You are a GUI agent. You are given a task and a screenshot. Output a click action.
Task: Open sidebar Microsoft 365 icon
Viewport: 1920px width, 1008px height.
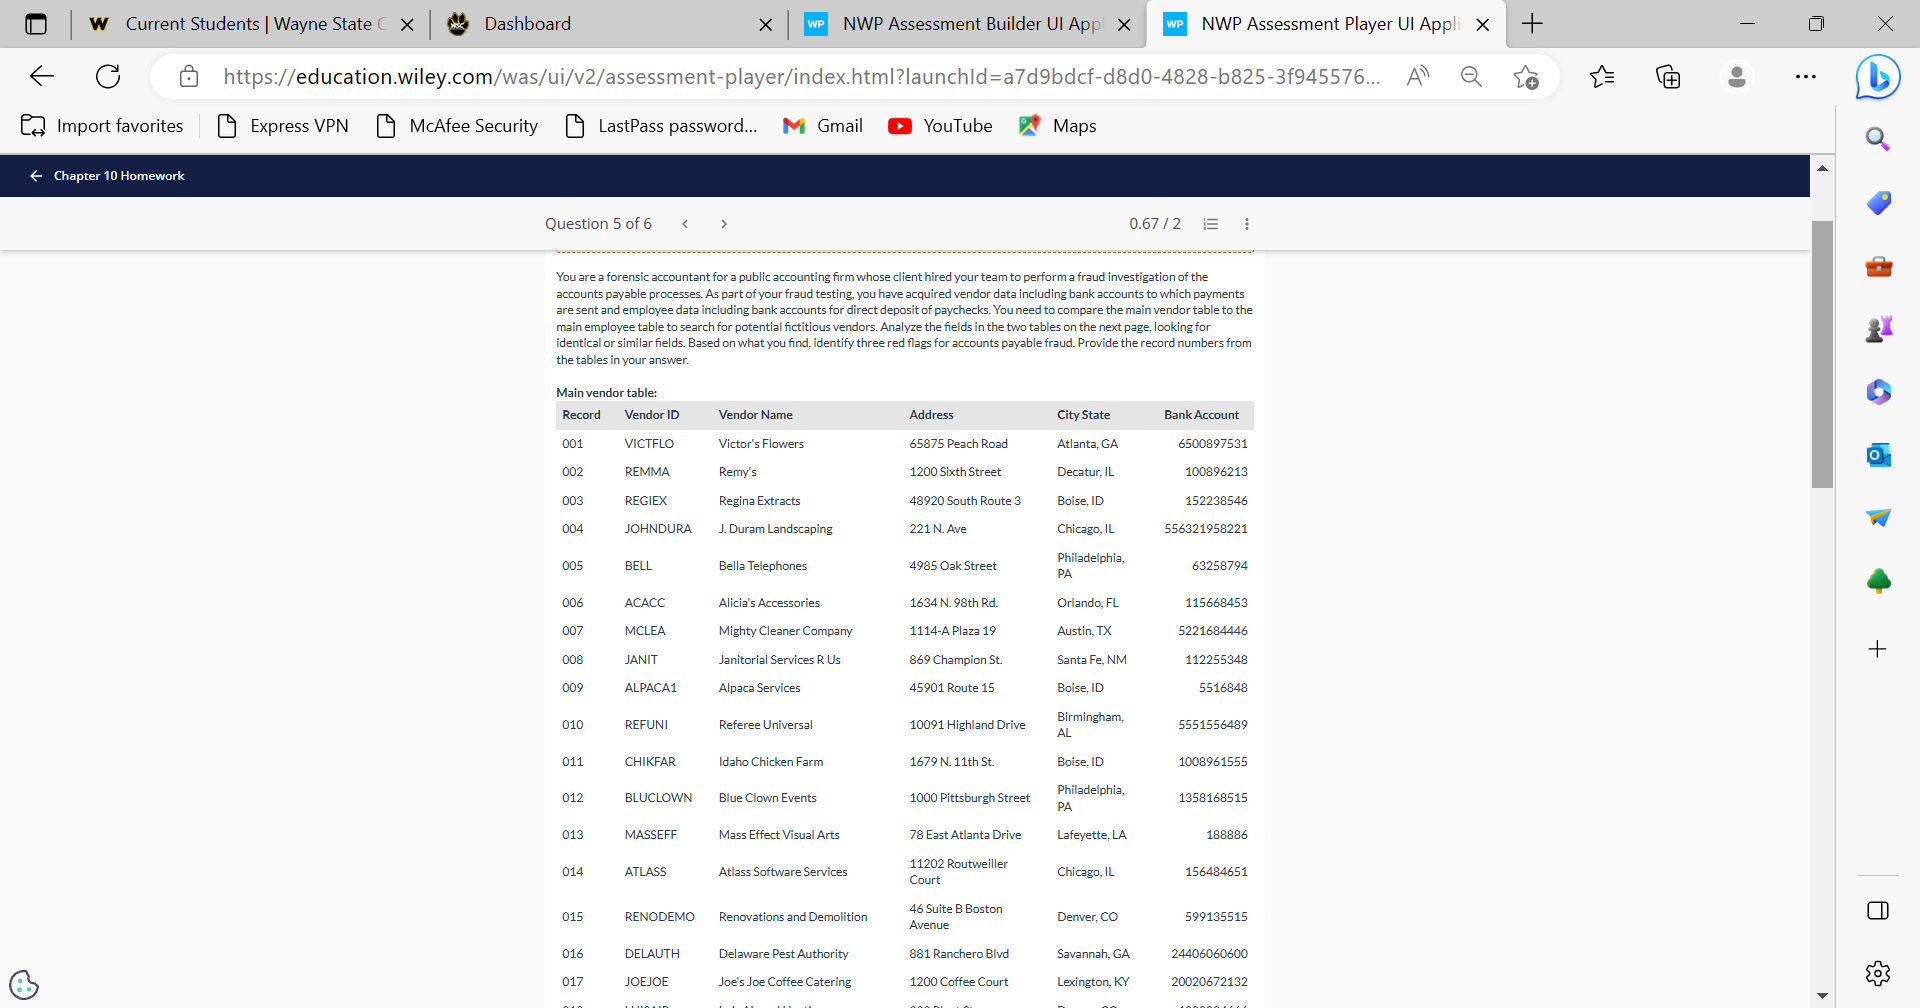click(x=1878, y=392)
